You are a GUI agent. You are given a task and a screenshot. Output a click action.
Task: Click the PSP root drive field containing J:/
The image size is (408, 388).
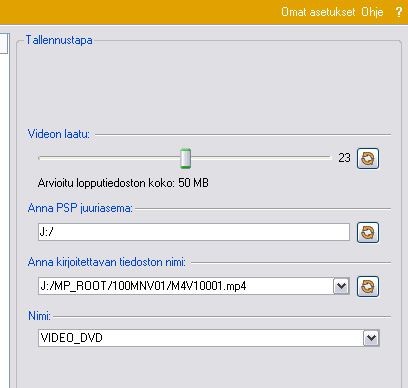click(194, 232)
